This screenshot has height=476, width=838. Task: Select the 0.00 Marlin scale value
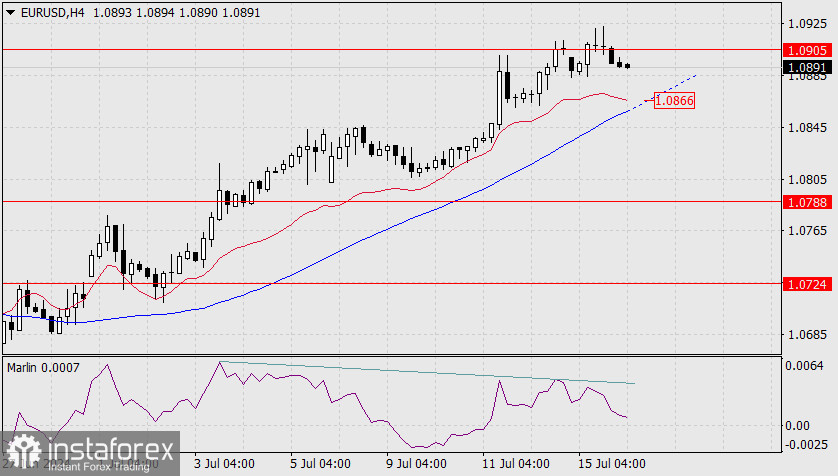point(797,426)
